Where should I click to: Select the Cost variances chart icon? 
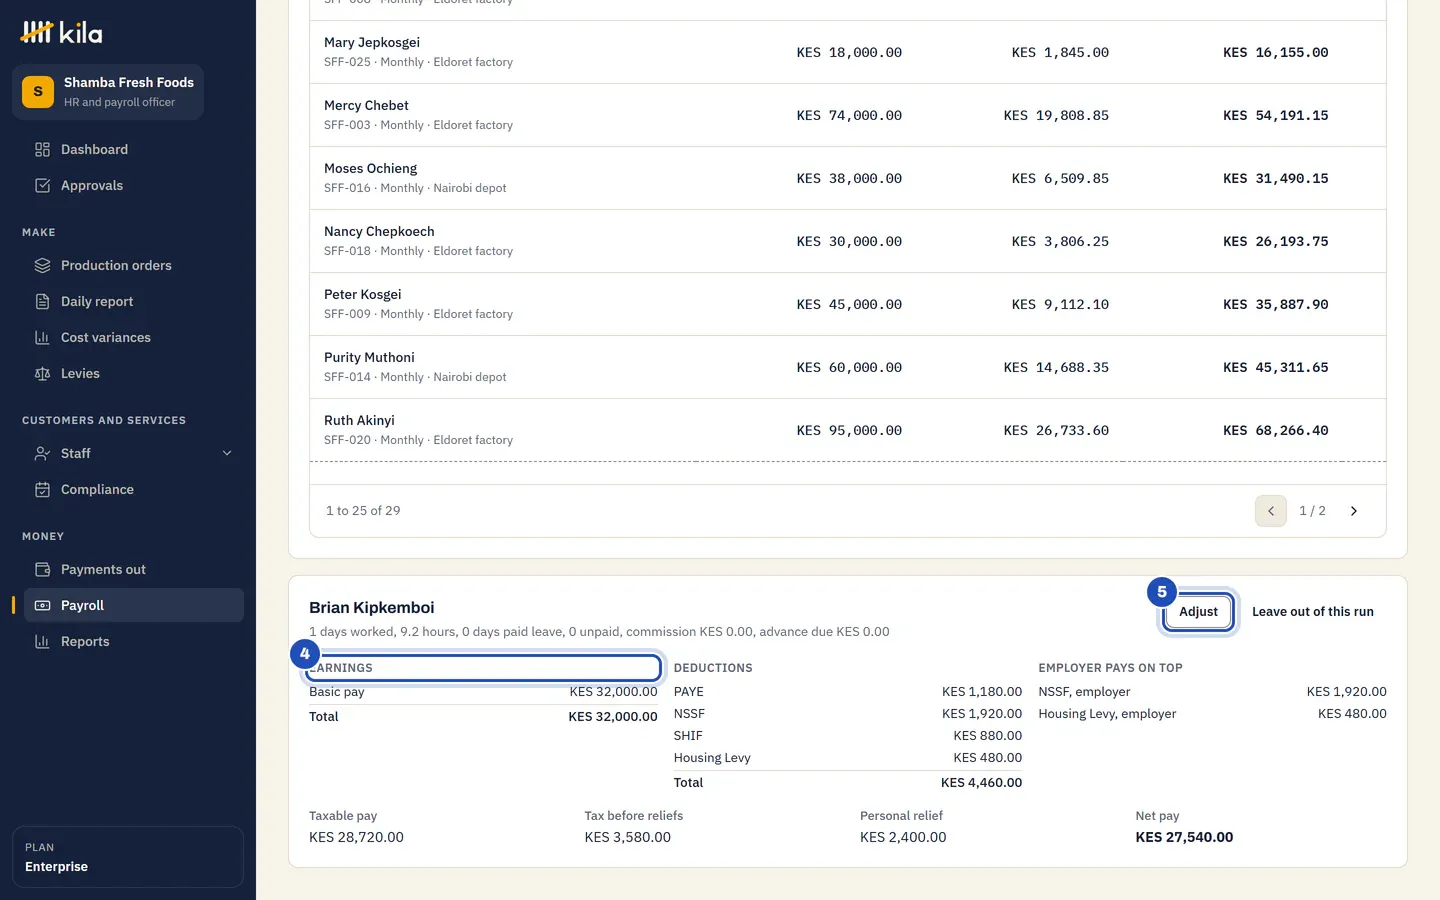click(x=42, y=338)
